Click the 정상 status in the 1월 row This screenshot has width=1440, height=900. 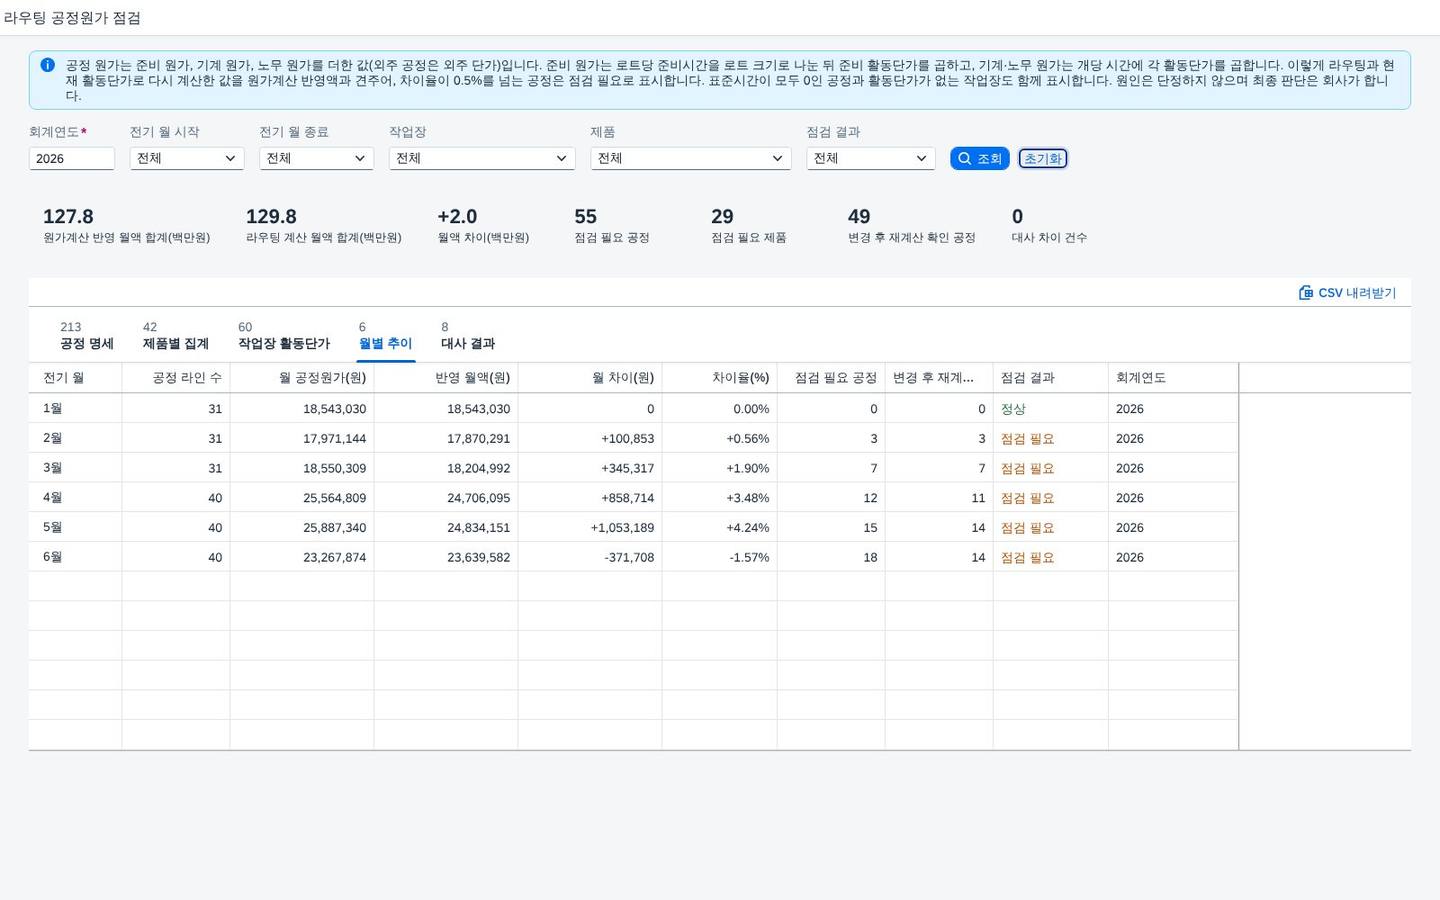[x=1013, y=409]
